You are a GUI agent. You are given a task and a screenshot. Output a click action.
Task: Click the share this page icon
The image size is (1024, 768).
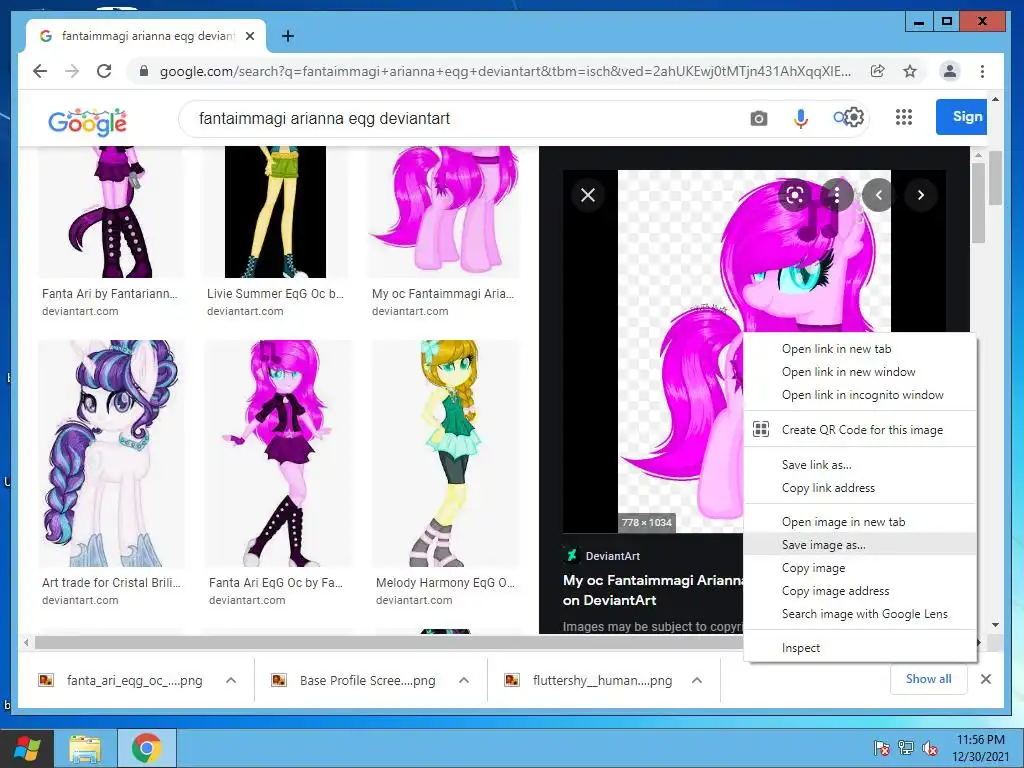pos(878,71)
